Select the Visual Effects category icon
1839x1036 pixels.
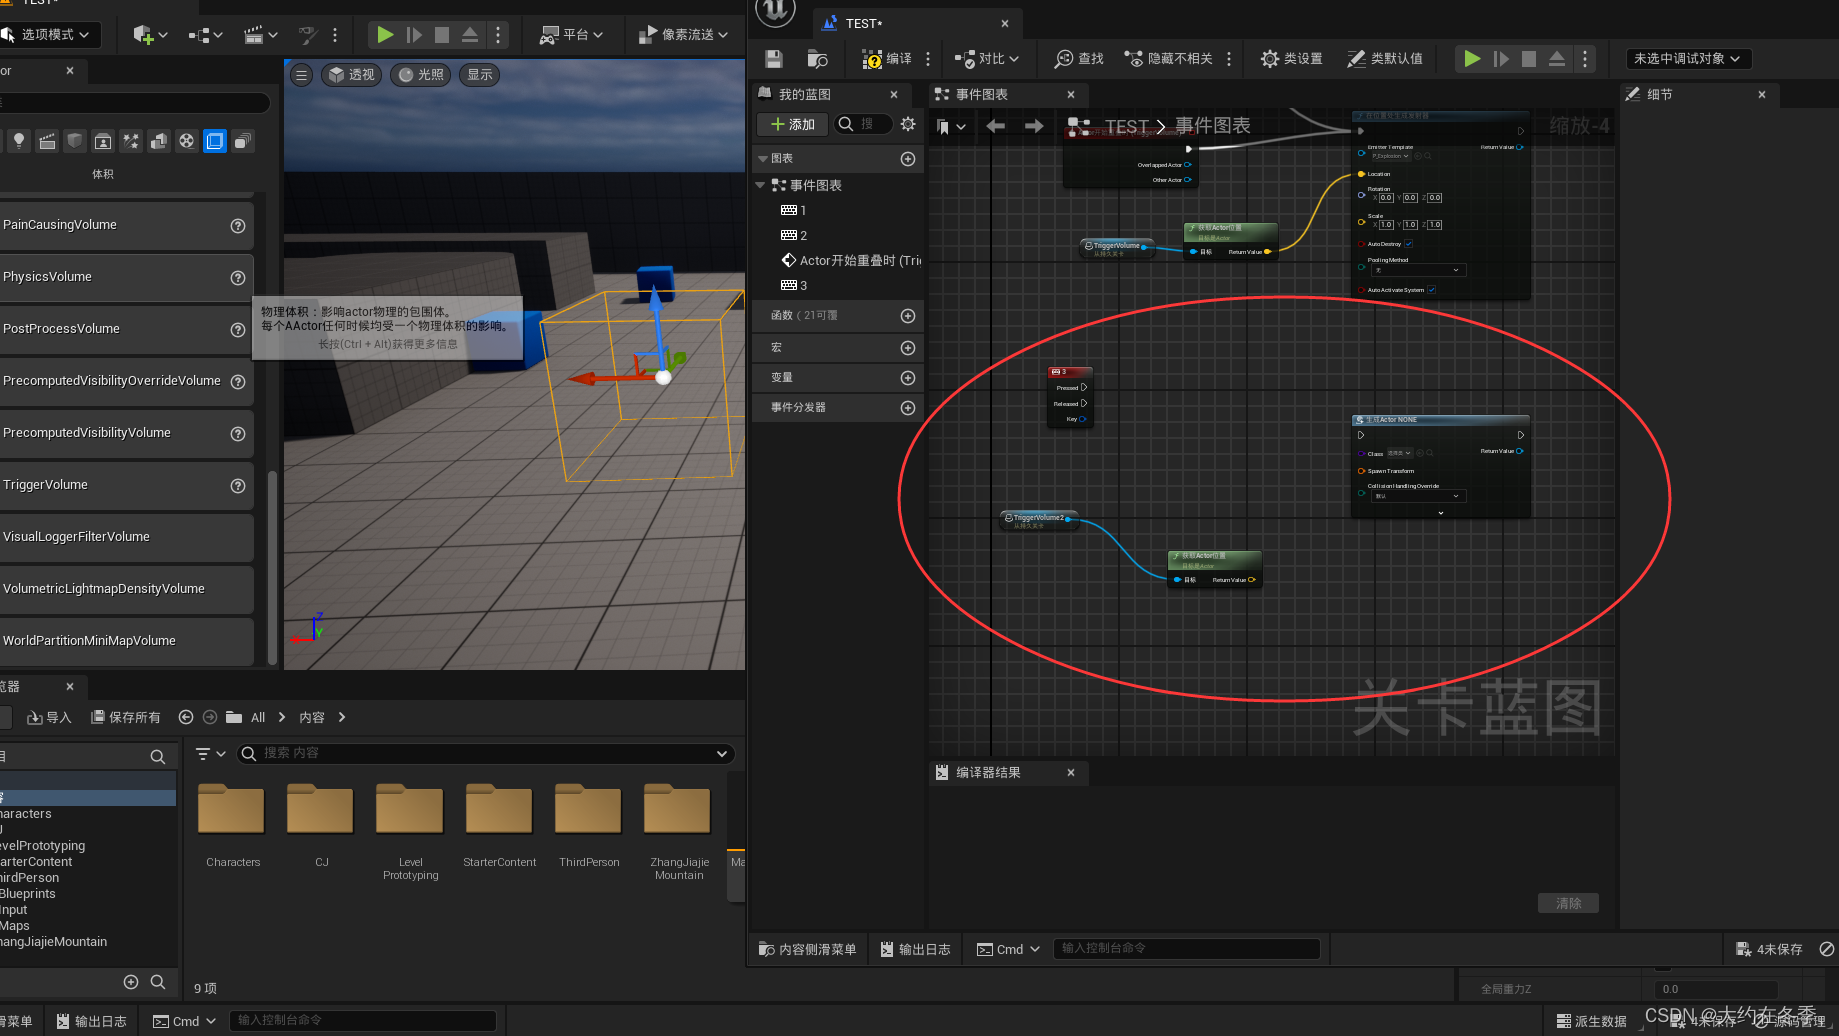pyautogui.click(x=131, y=141)
